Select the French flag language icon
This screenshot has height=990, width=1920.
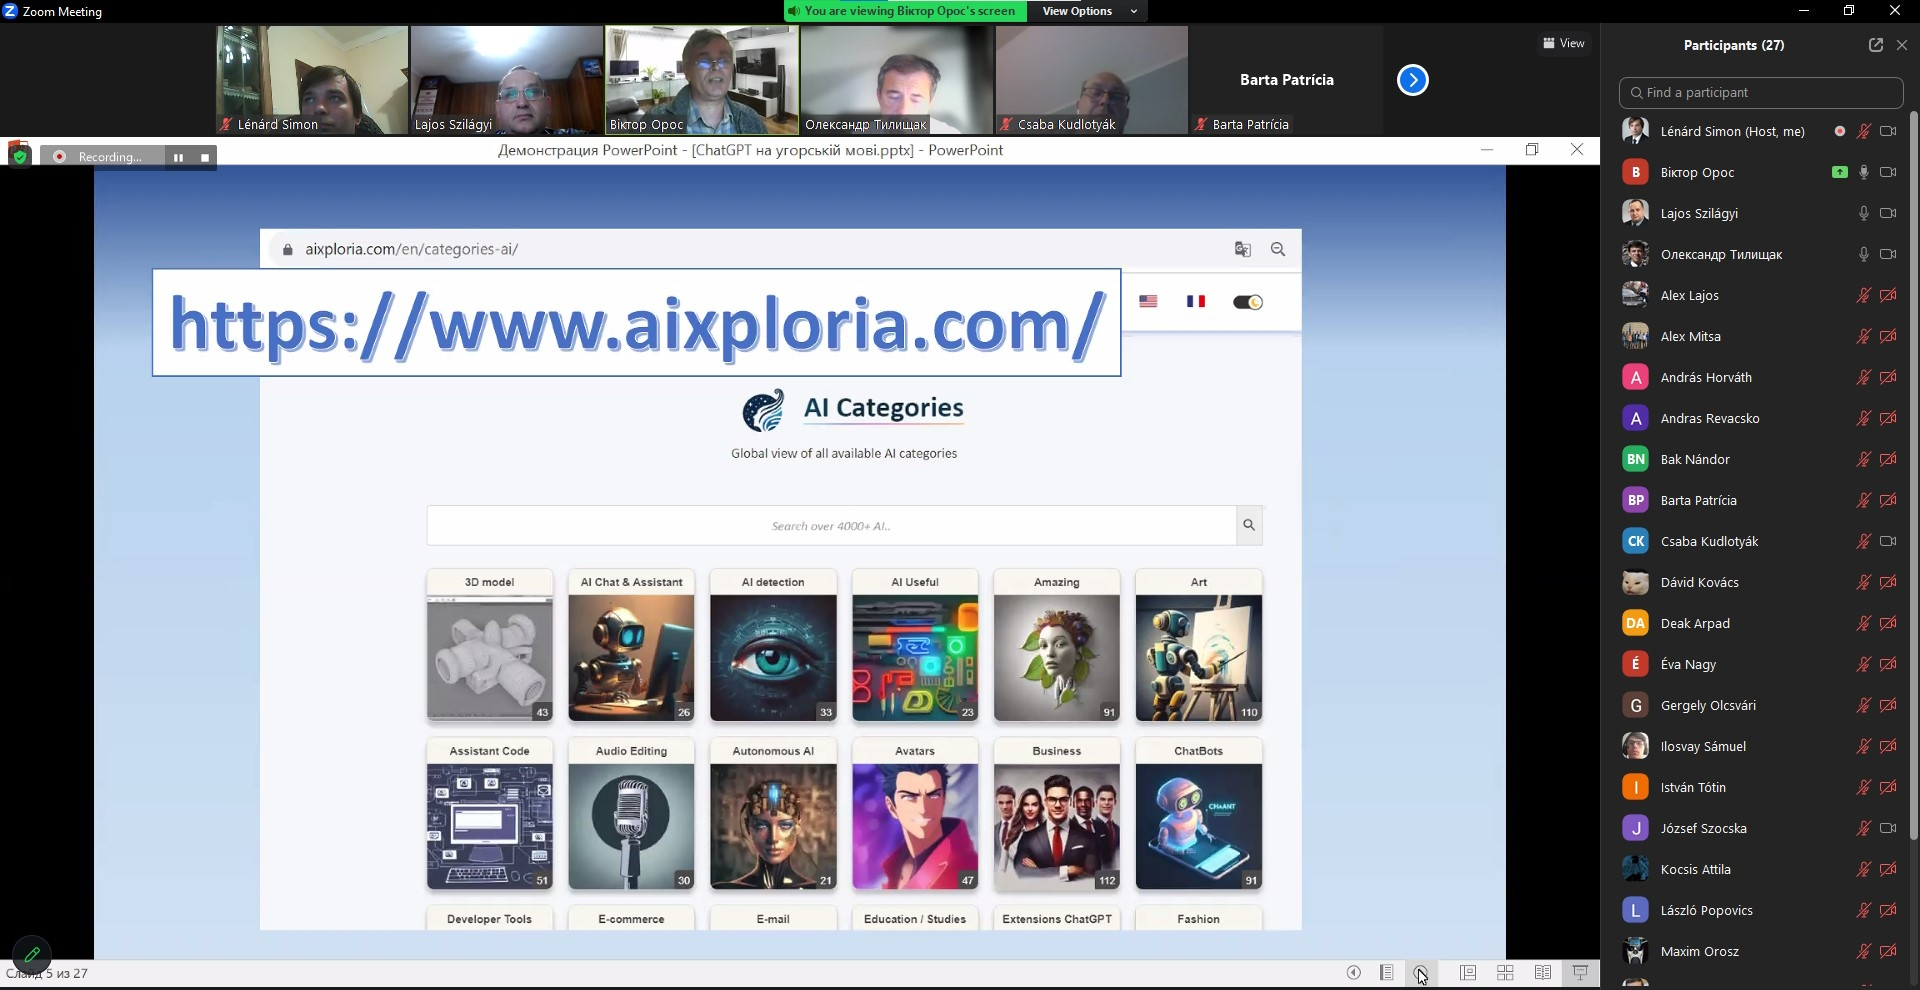[x=1195, y=301]
